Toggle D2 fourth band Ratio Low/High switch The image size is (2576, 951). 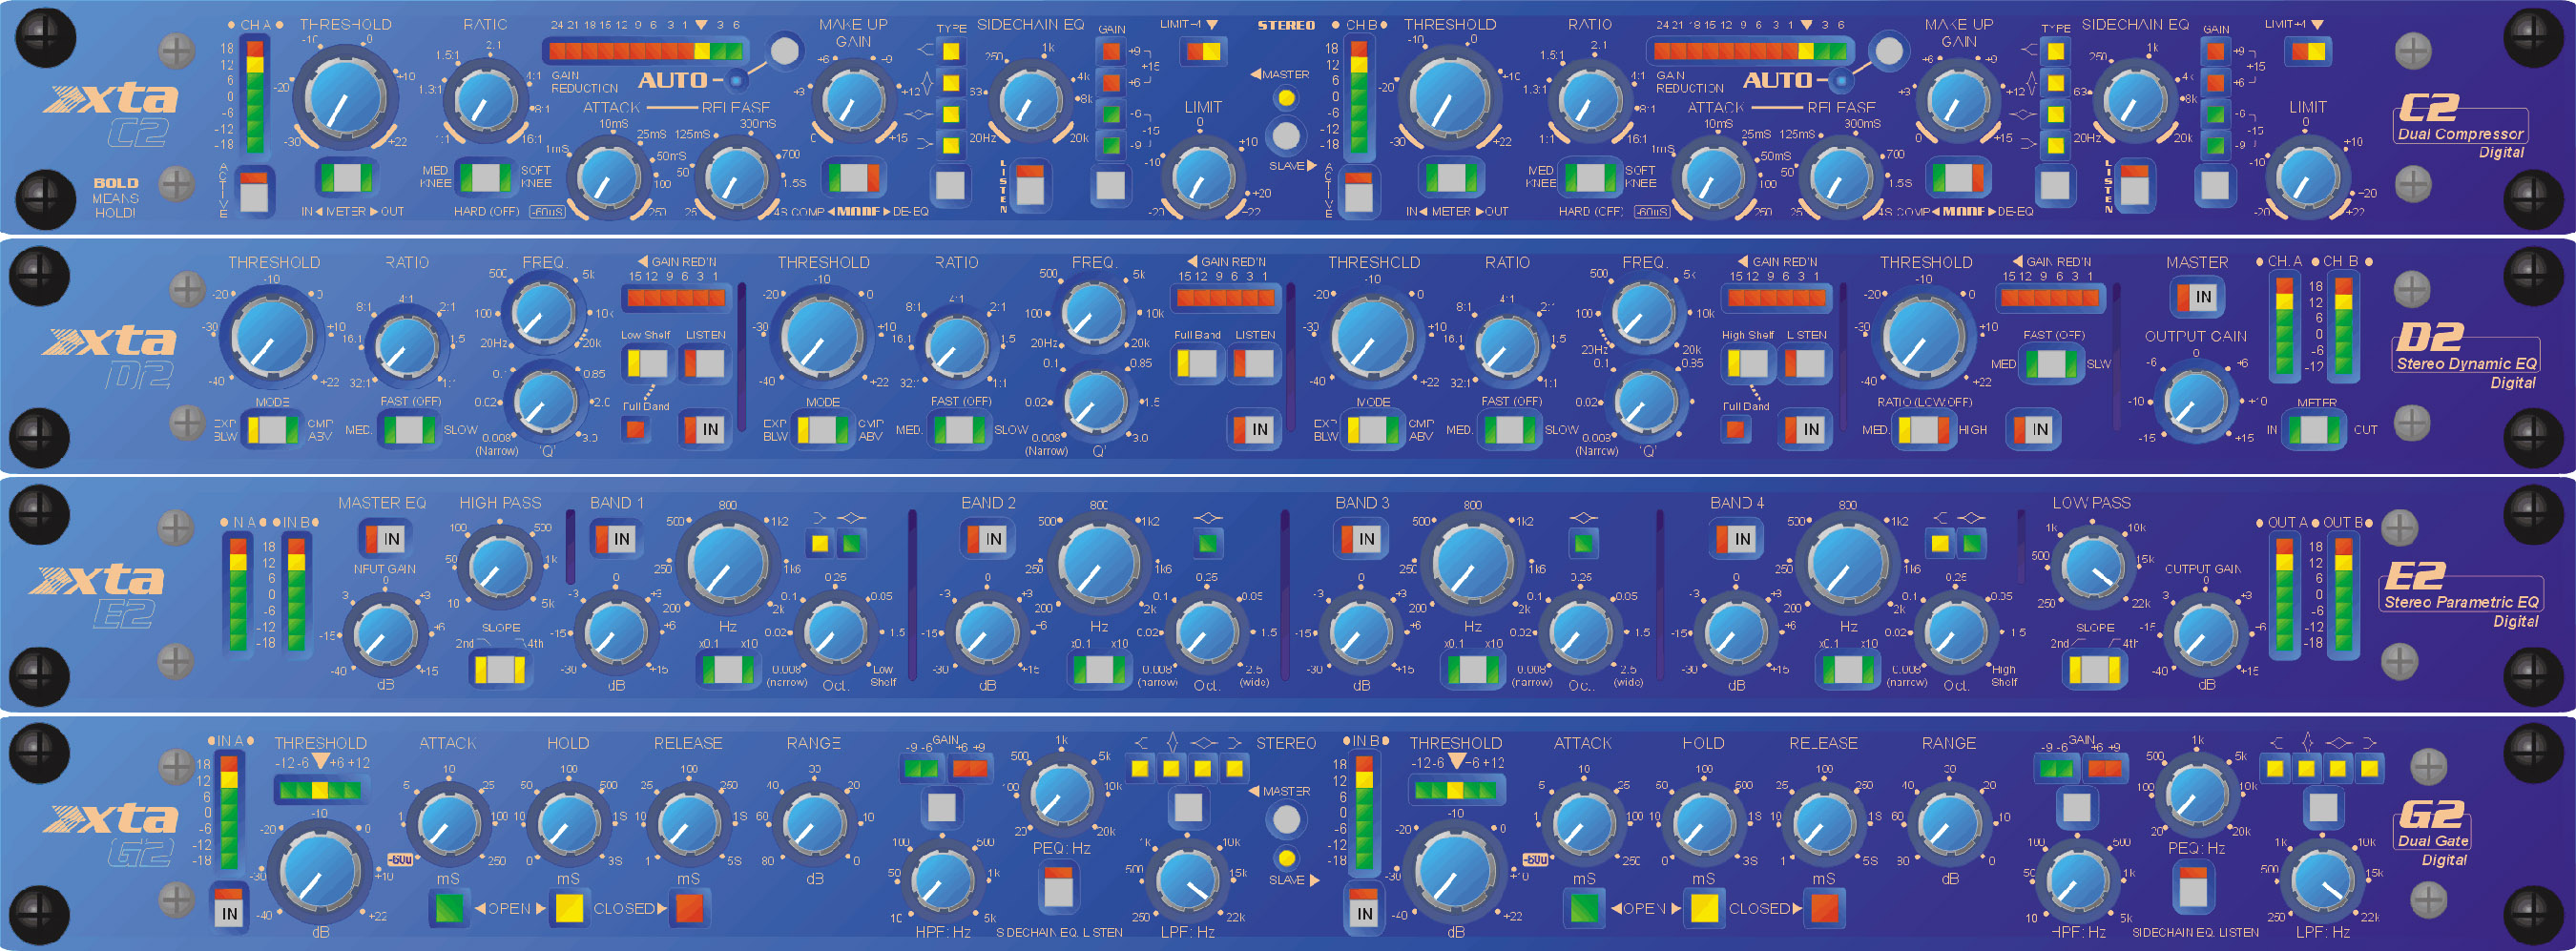(x=1924, y=429)
